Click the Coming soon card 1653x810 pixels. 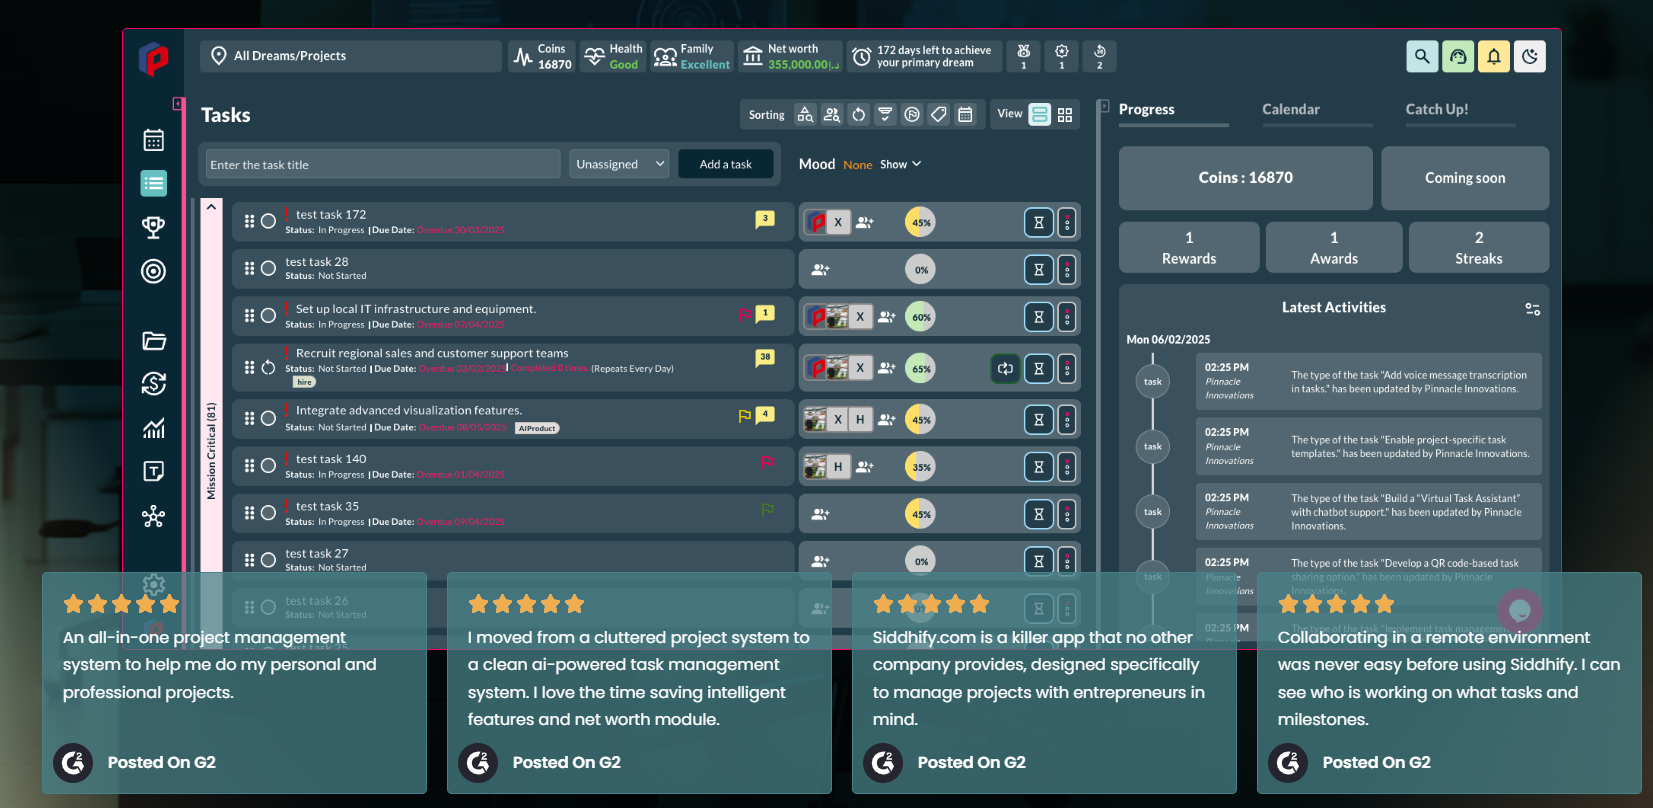pyautogui.click(x=1465, y=178)
